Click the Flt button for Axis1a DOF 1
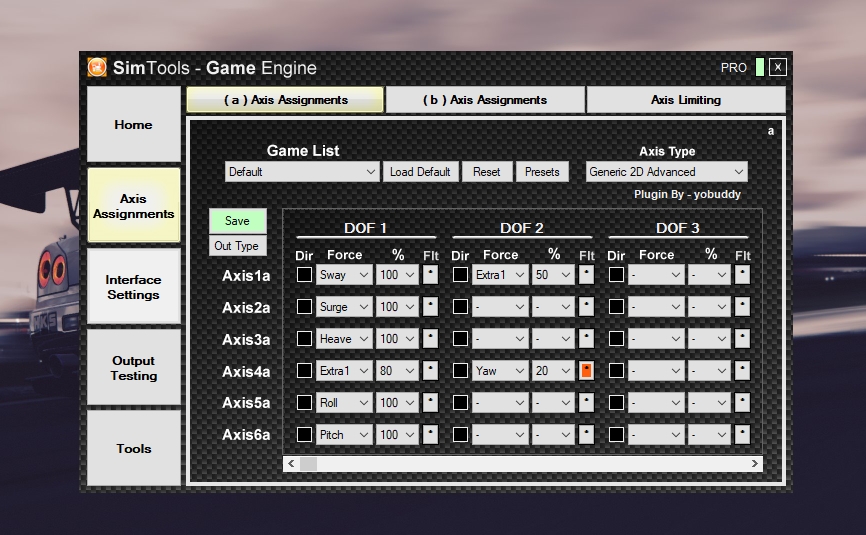 point(430,274)
